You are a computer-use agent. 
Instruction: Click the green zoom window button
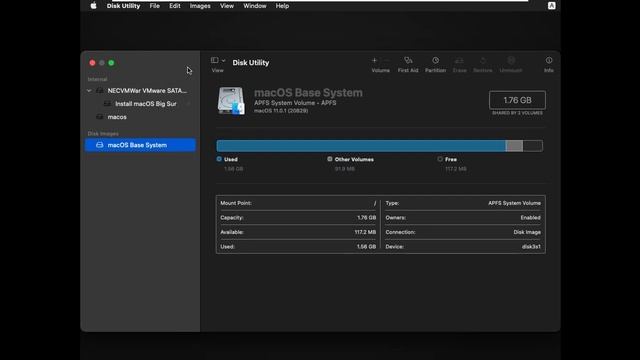tap(111, 63)
